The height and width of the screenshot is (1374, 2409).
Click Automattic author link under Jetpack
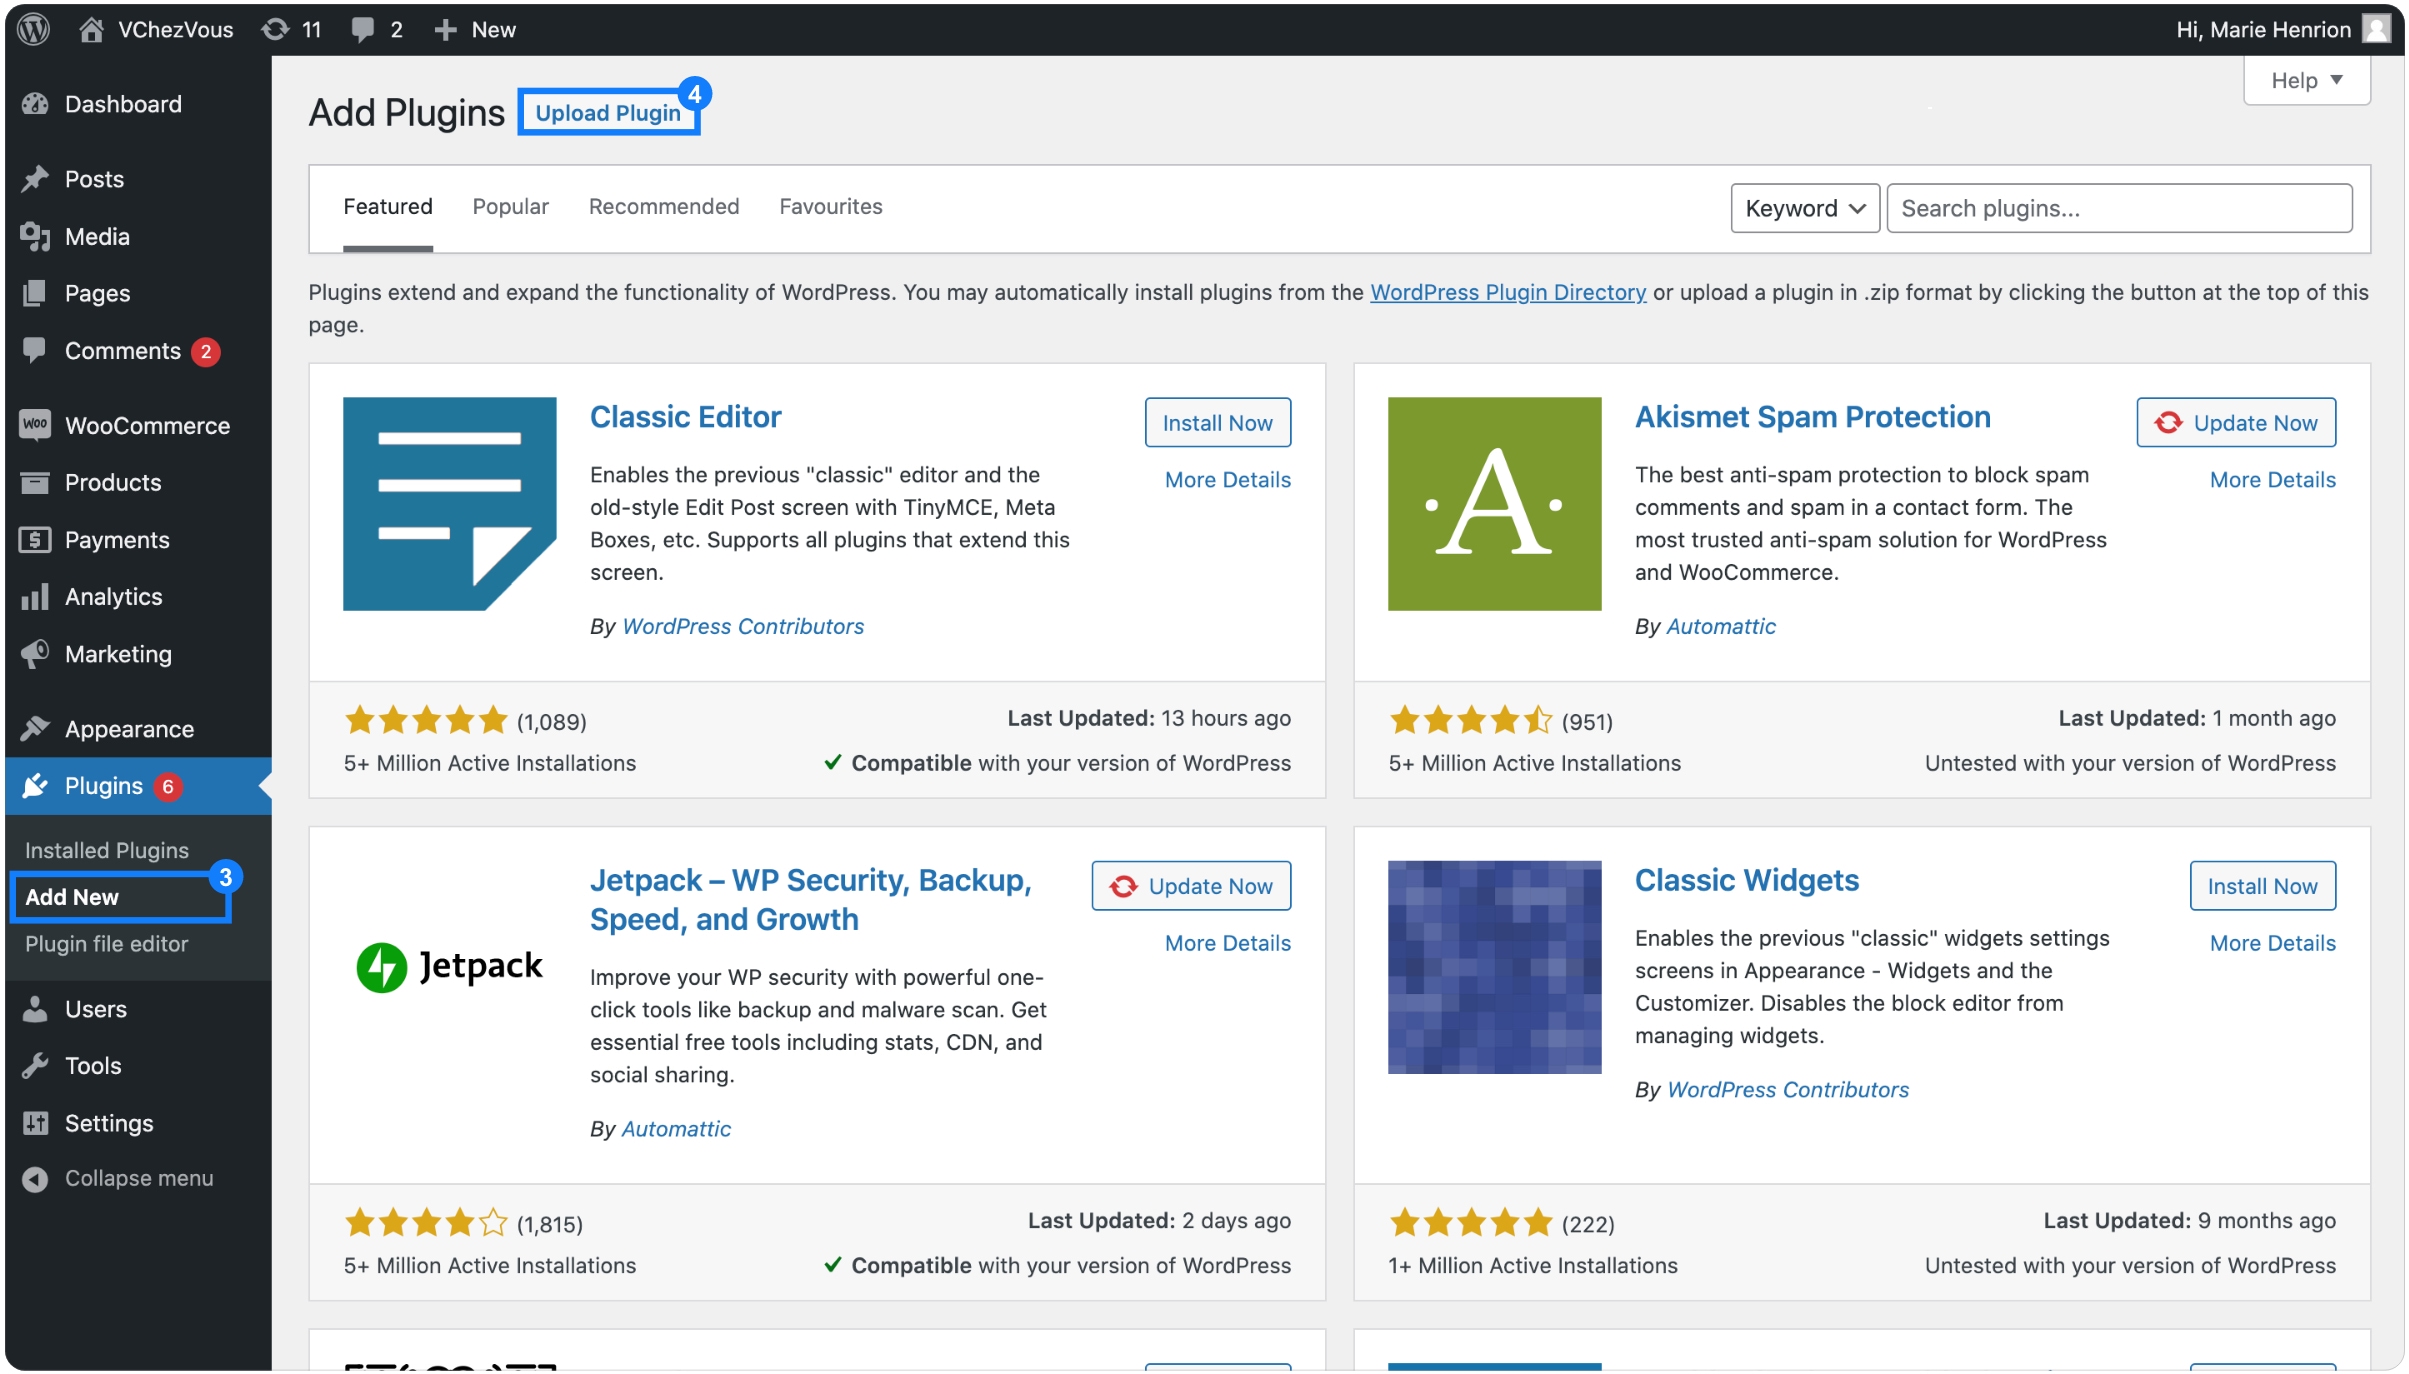pos(676,1129)
